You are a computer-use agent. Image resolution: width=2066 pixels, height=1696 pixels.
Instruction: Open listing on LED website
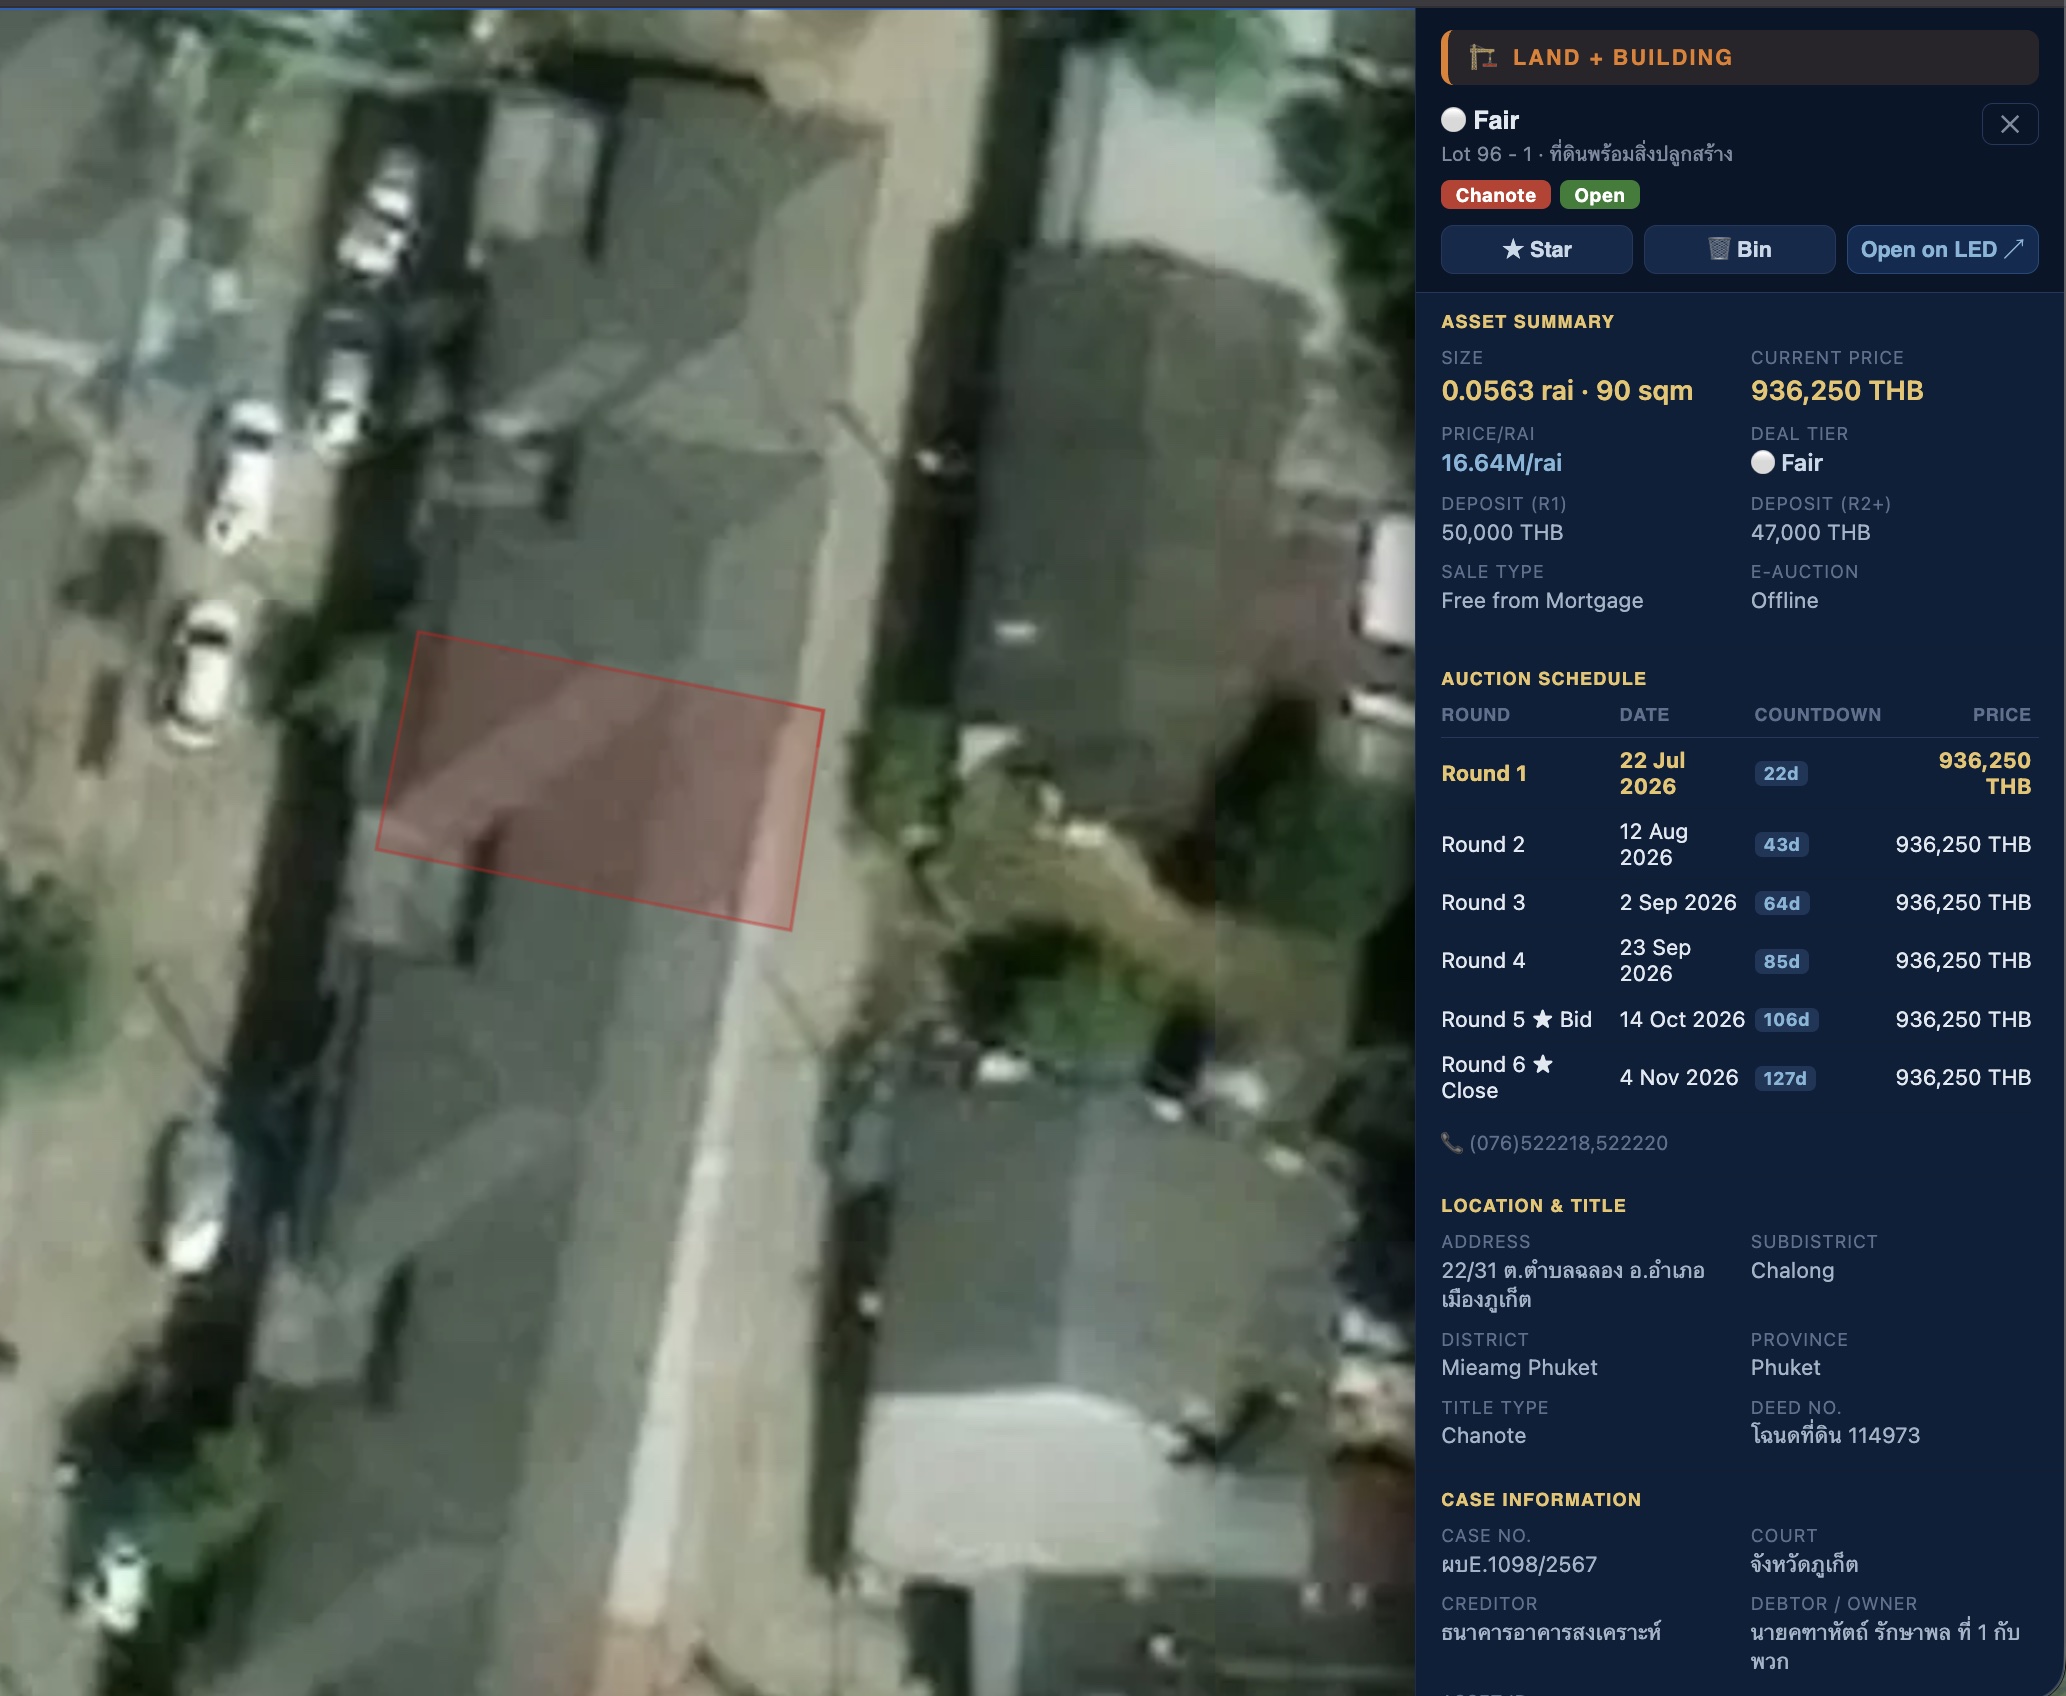point(1942,250)
